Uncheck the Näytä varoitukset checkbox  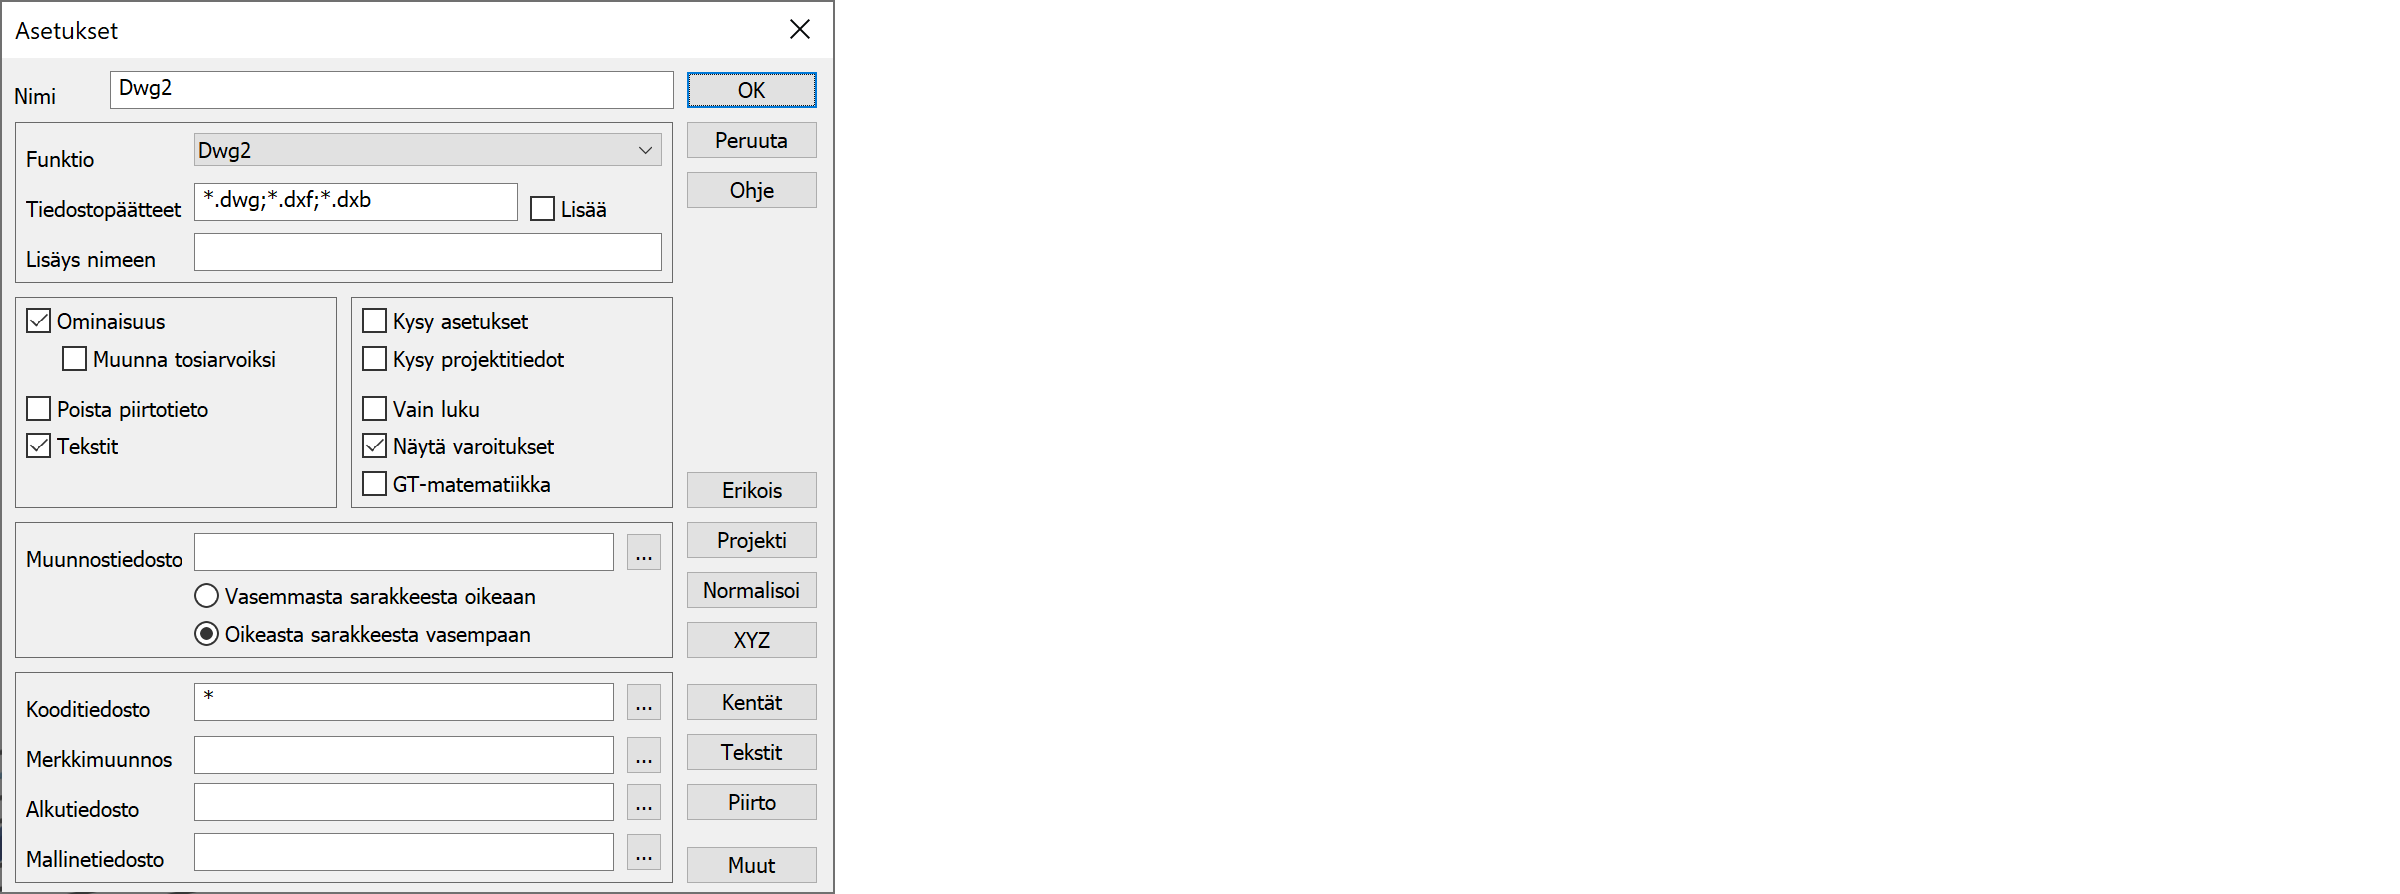point(374,446)
